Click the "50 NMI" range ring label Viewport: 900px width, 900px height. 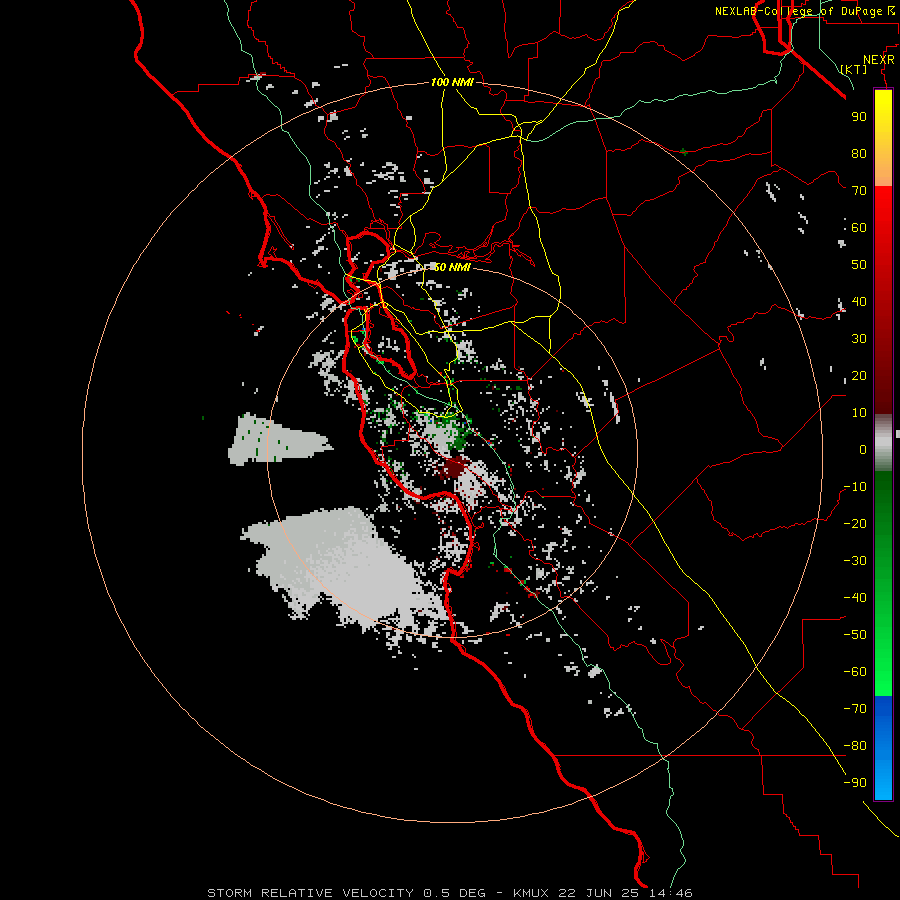tap(451, 267)
